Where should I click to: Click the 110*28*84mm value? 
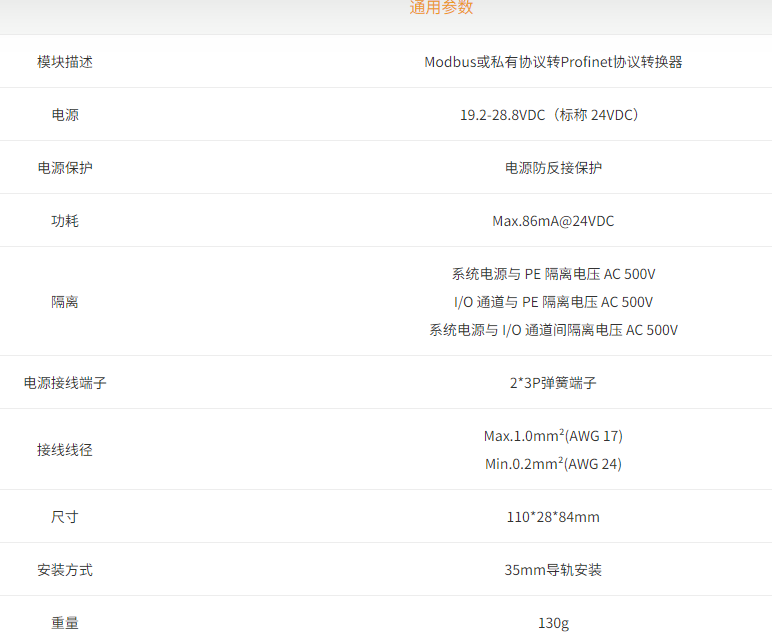[x=553, y=517]
